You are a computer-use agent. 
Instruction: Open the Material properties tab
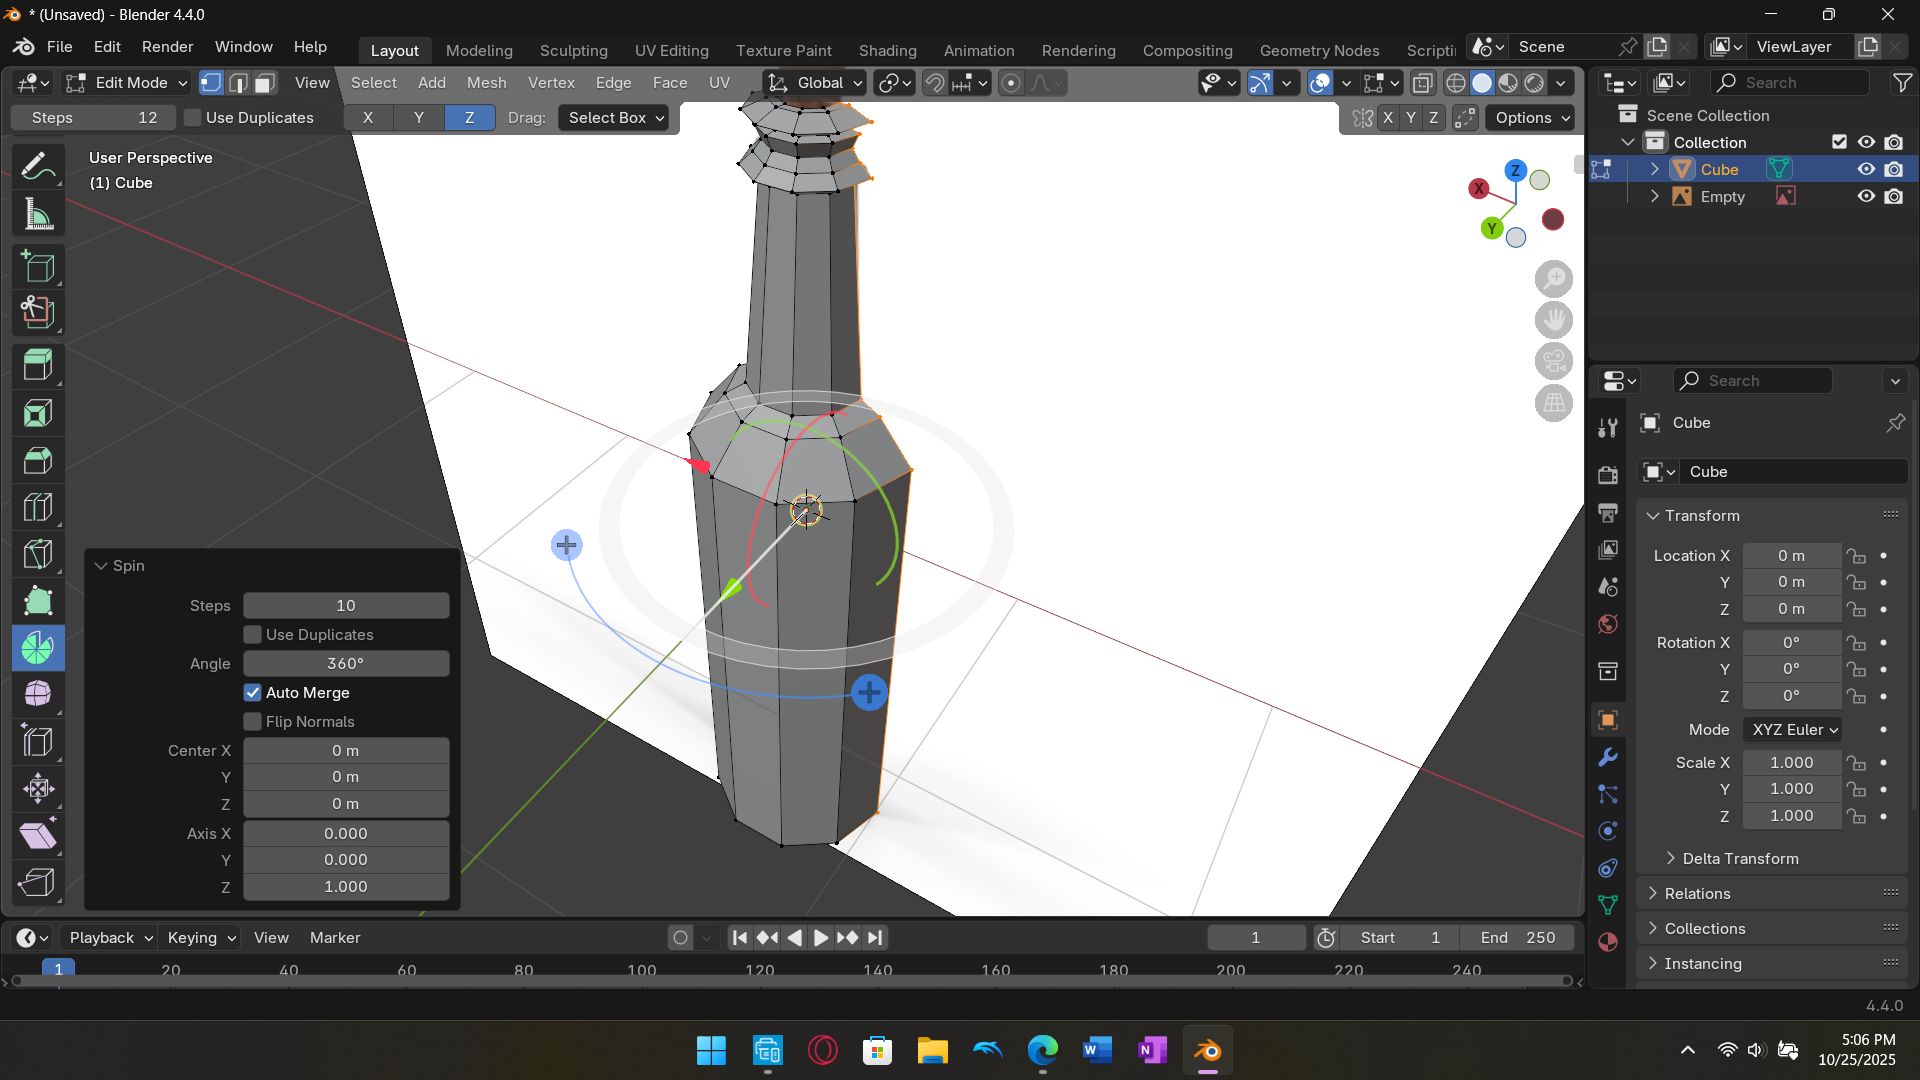tap(1608, 942)
